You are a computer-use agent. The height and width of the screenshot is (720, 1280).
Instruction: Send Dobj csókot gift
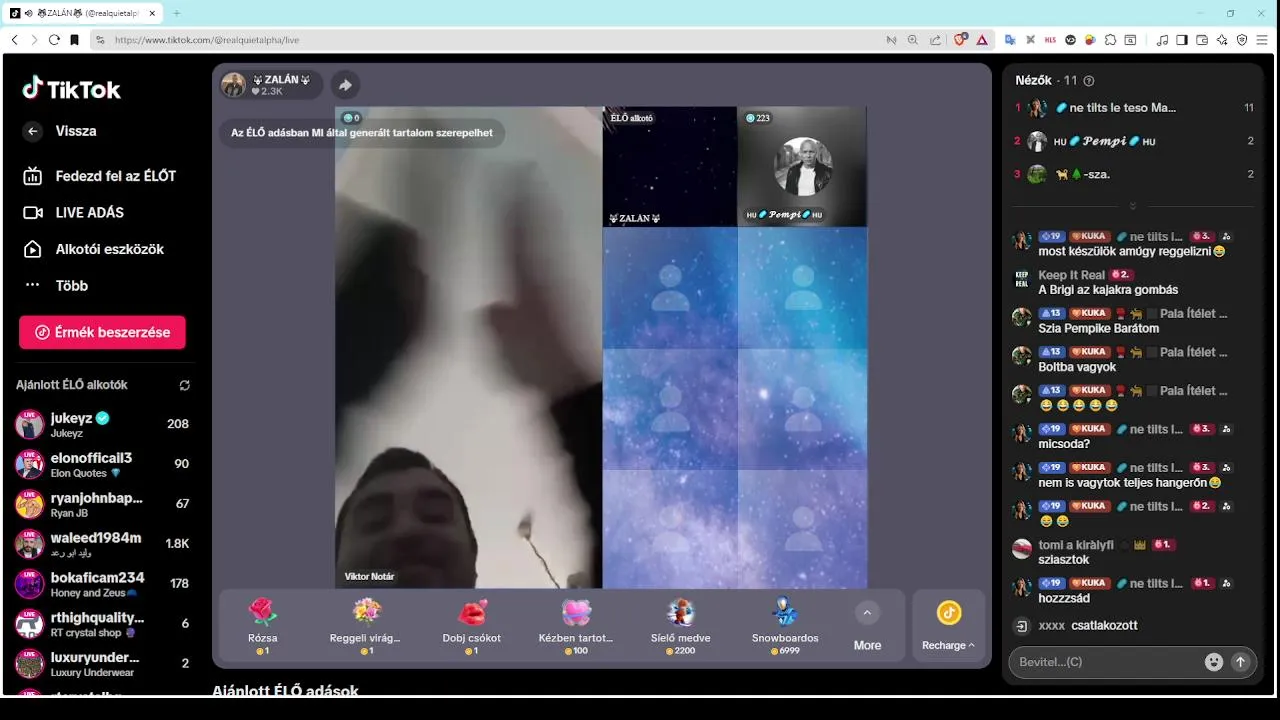tap(472, 625)
